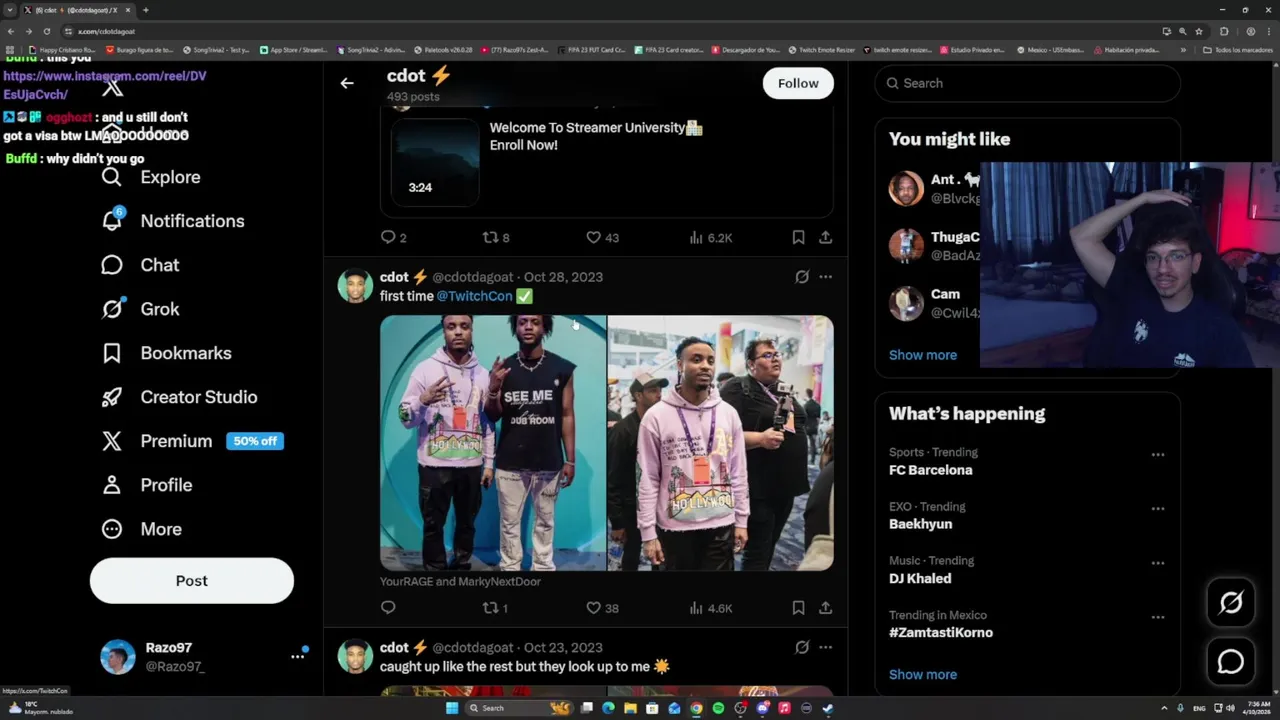Open Premium in the sidebar
This screenshot has height=720, width=1280.
[157, 441]
